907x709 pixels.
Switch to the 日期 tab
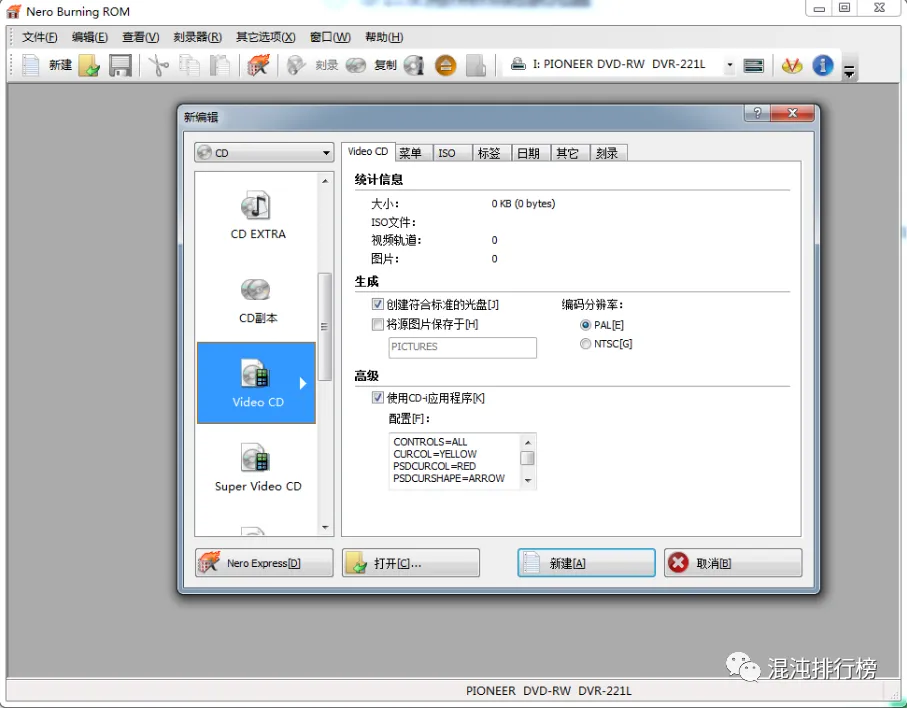click(531, 153)
